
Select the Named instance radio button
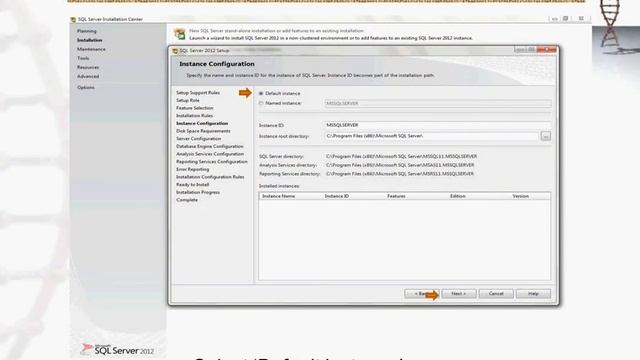point(261,103)
